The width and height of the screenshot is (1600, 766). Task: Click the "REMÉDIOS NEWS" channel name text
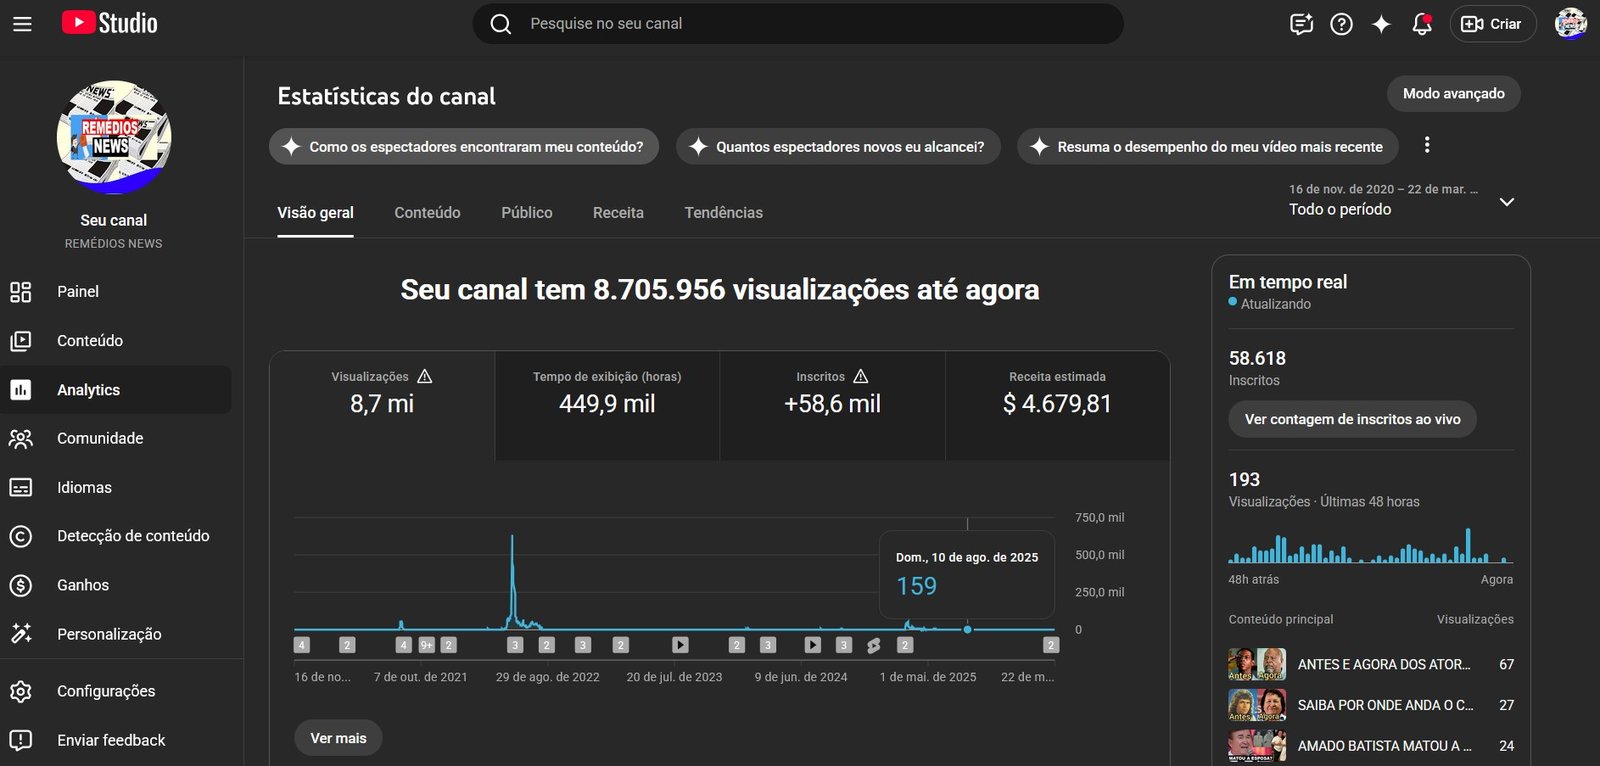(x=113, y=244)
